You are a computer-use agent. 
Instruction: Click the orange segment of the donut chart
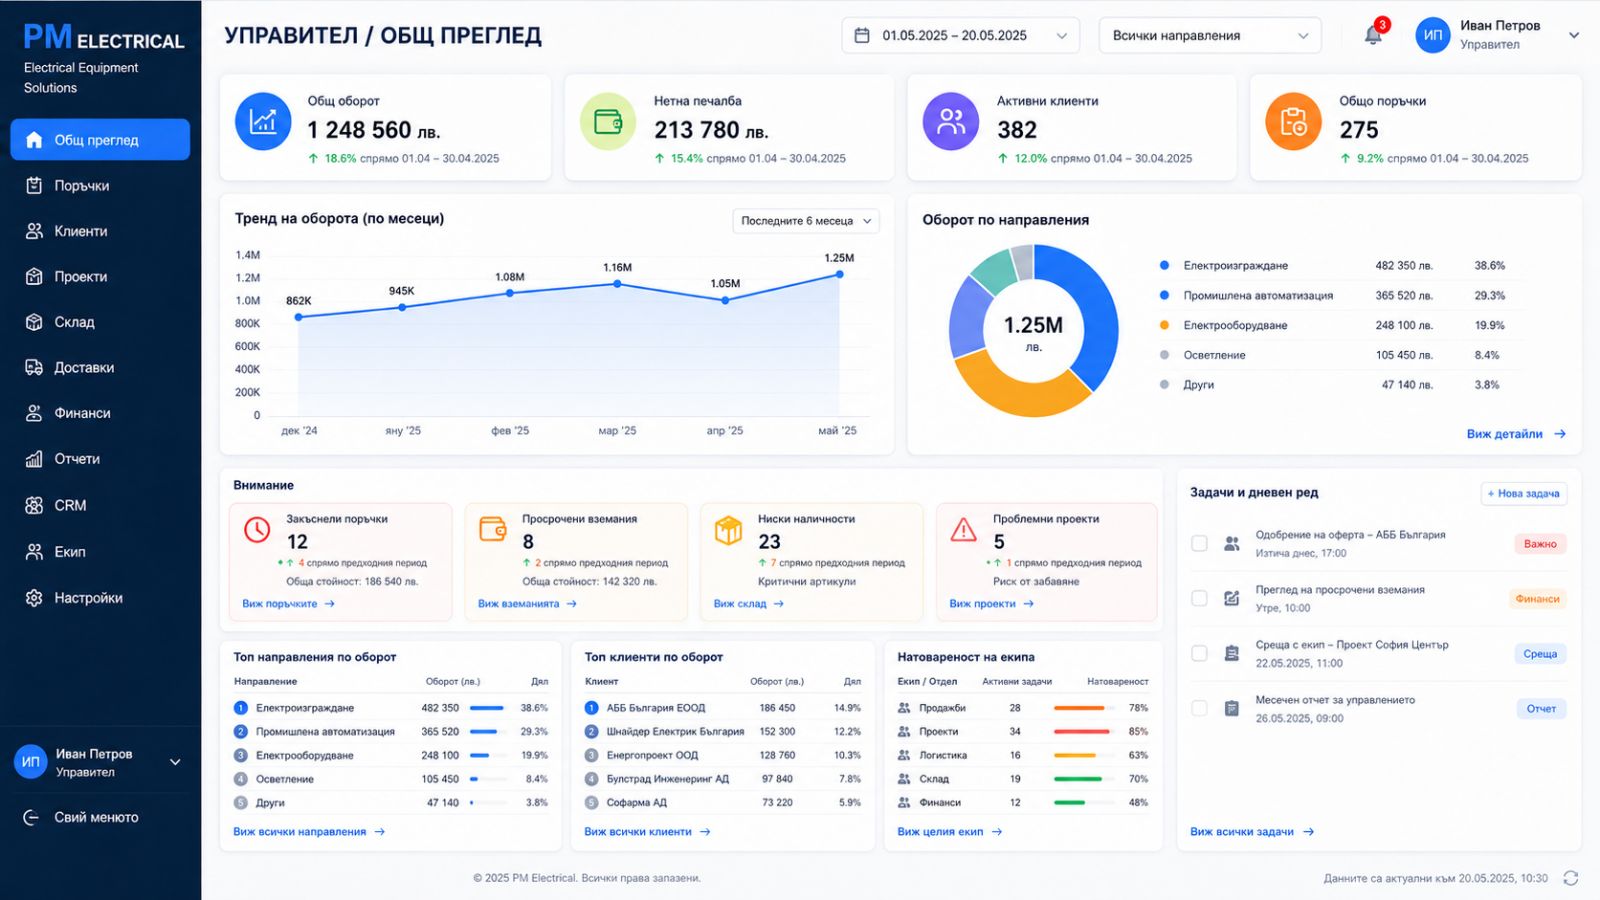(1020, 396)
